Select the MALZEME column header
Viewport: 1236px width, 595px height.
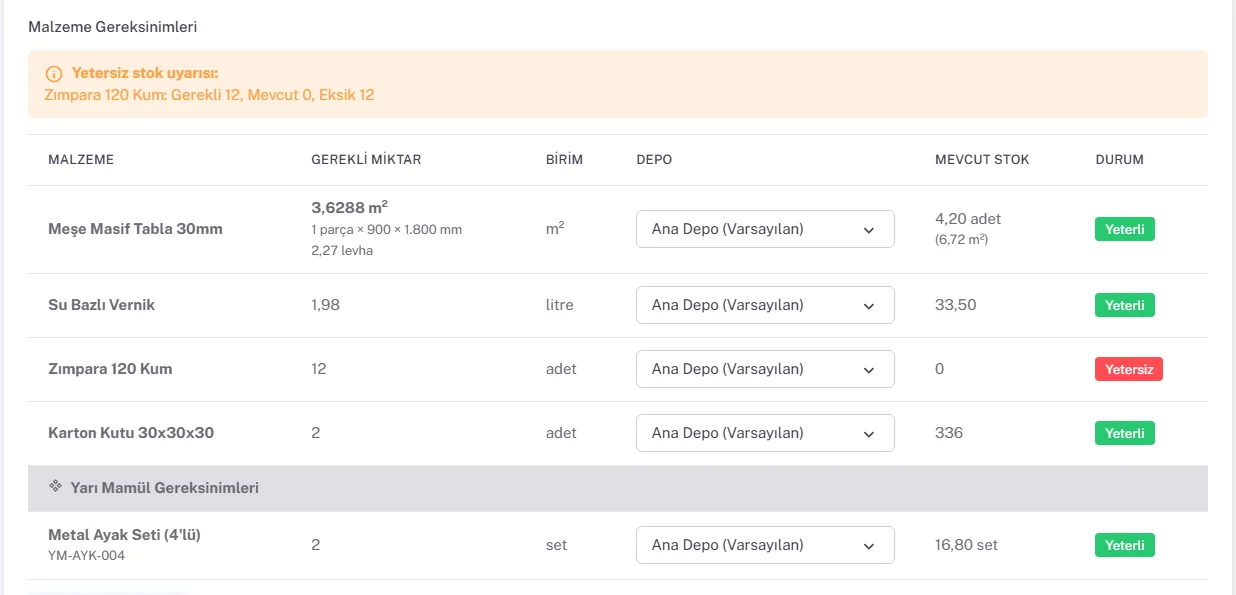81,160
